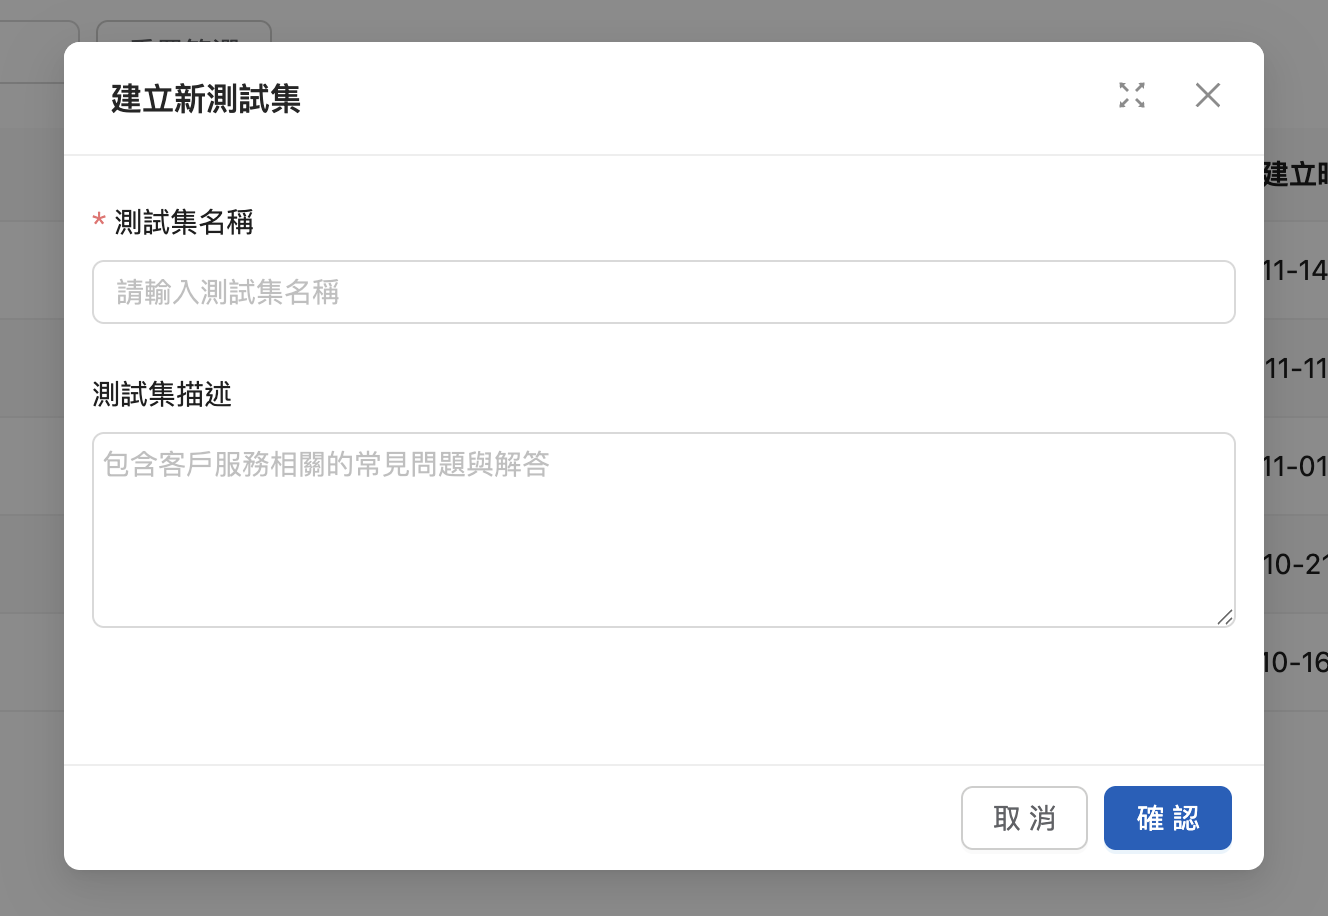Confirm with the blue 確認 button

(x=1167, y=818)
